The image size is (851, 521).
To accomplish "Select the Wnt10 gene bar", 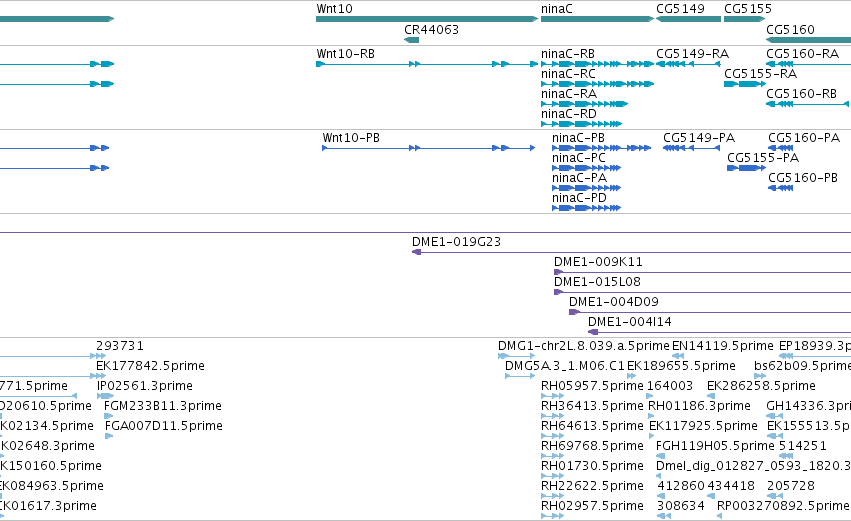I will [427, 19].
